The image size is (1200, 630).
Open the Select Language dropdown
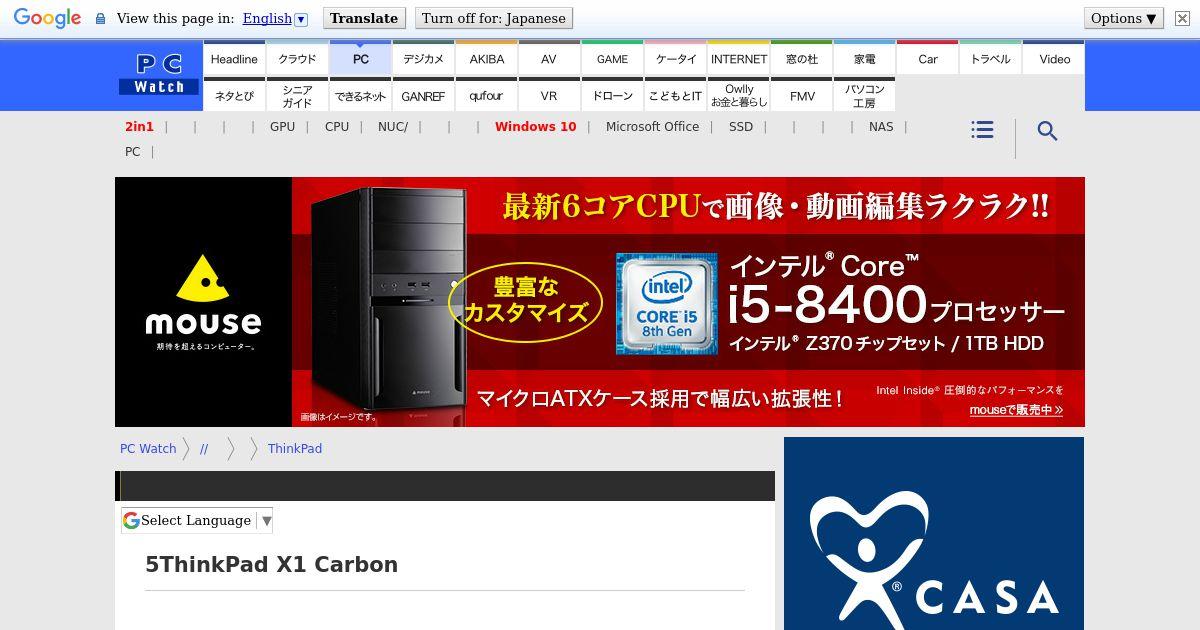coord(197,520)
